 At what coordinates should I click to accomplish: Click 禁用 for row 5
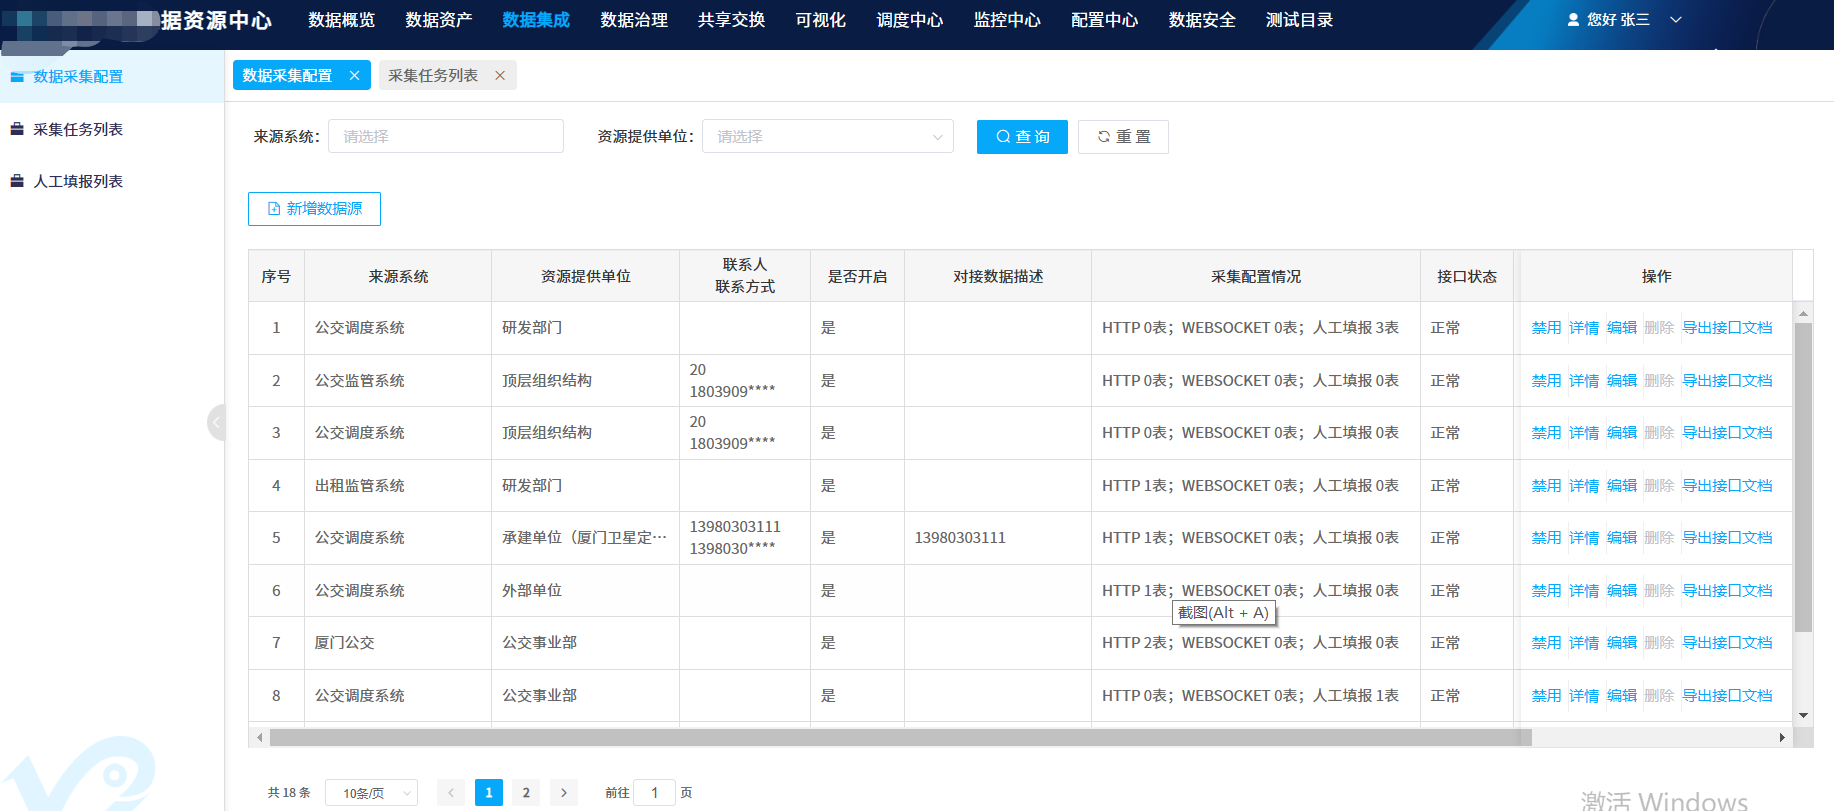[1546, 538]
